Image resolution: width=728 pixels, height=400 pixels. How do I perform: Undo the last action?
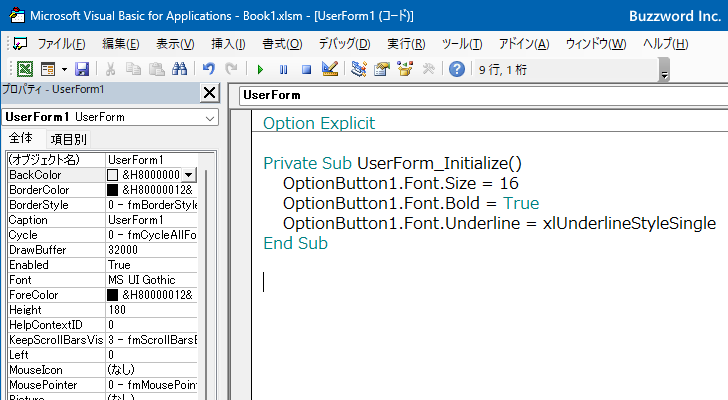209,69
